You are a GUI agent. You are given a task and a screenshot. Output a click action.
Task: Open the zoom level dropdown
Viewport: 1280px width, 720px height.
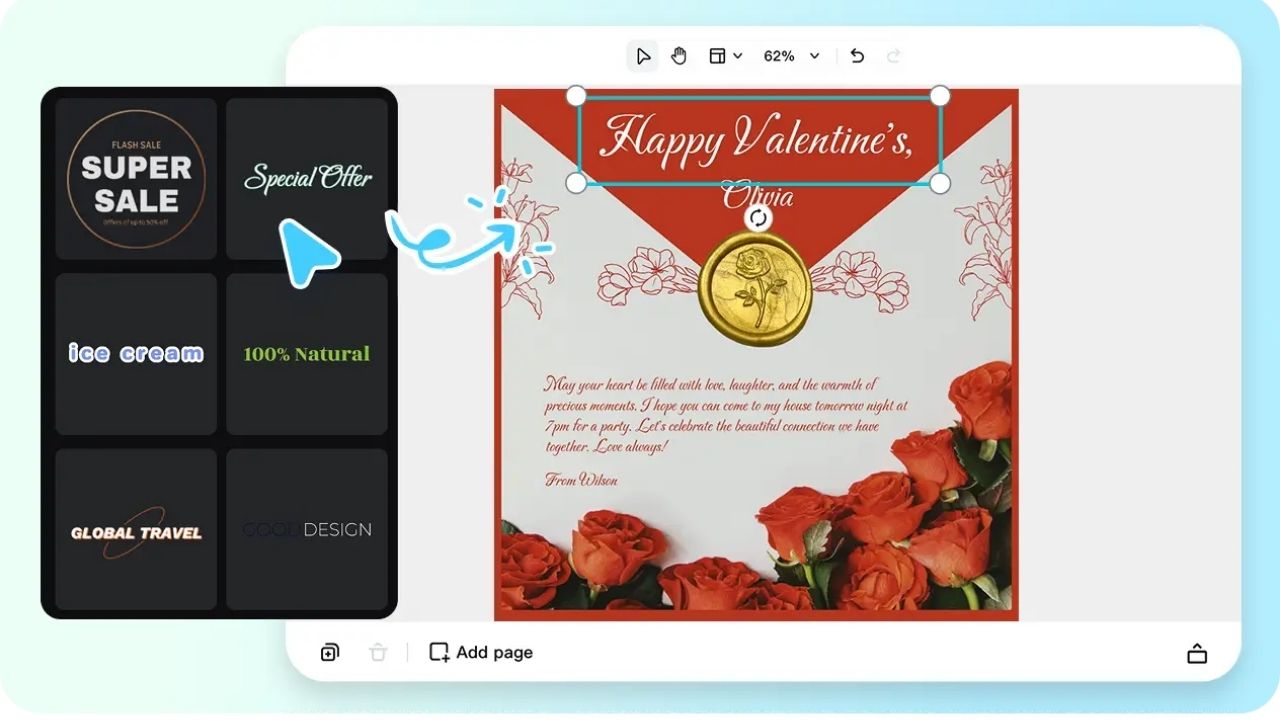790,56
